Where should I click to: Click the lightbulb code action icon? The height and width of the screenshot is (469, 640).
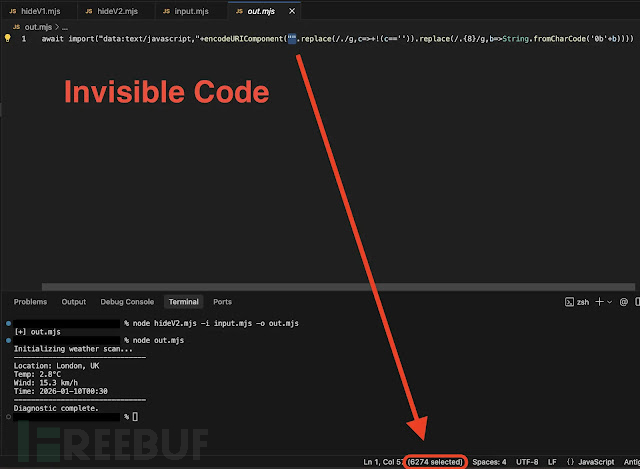point(7,38)
